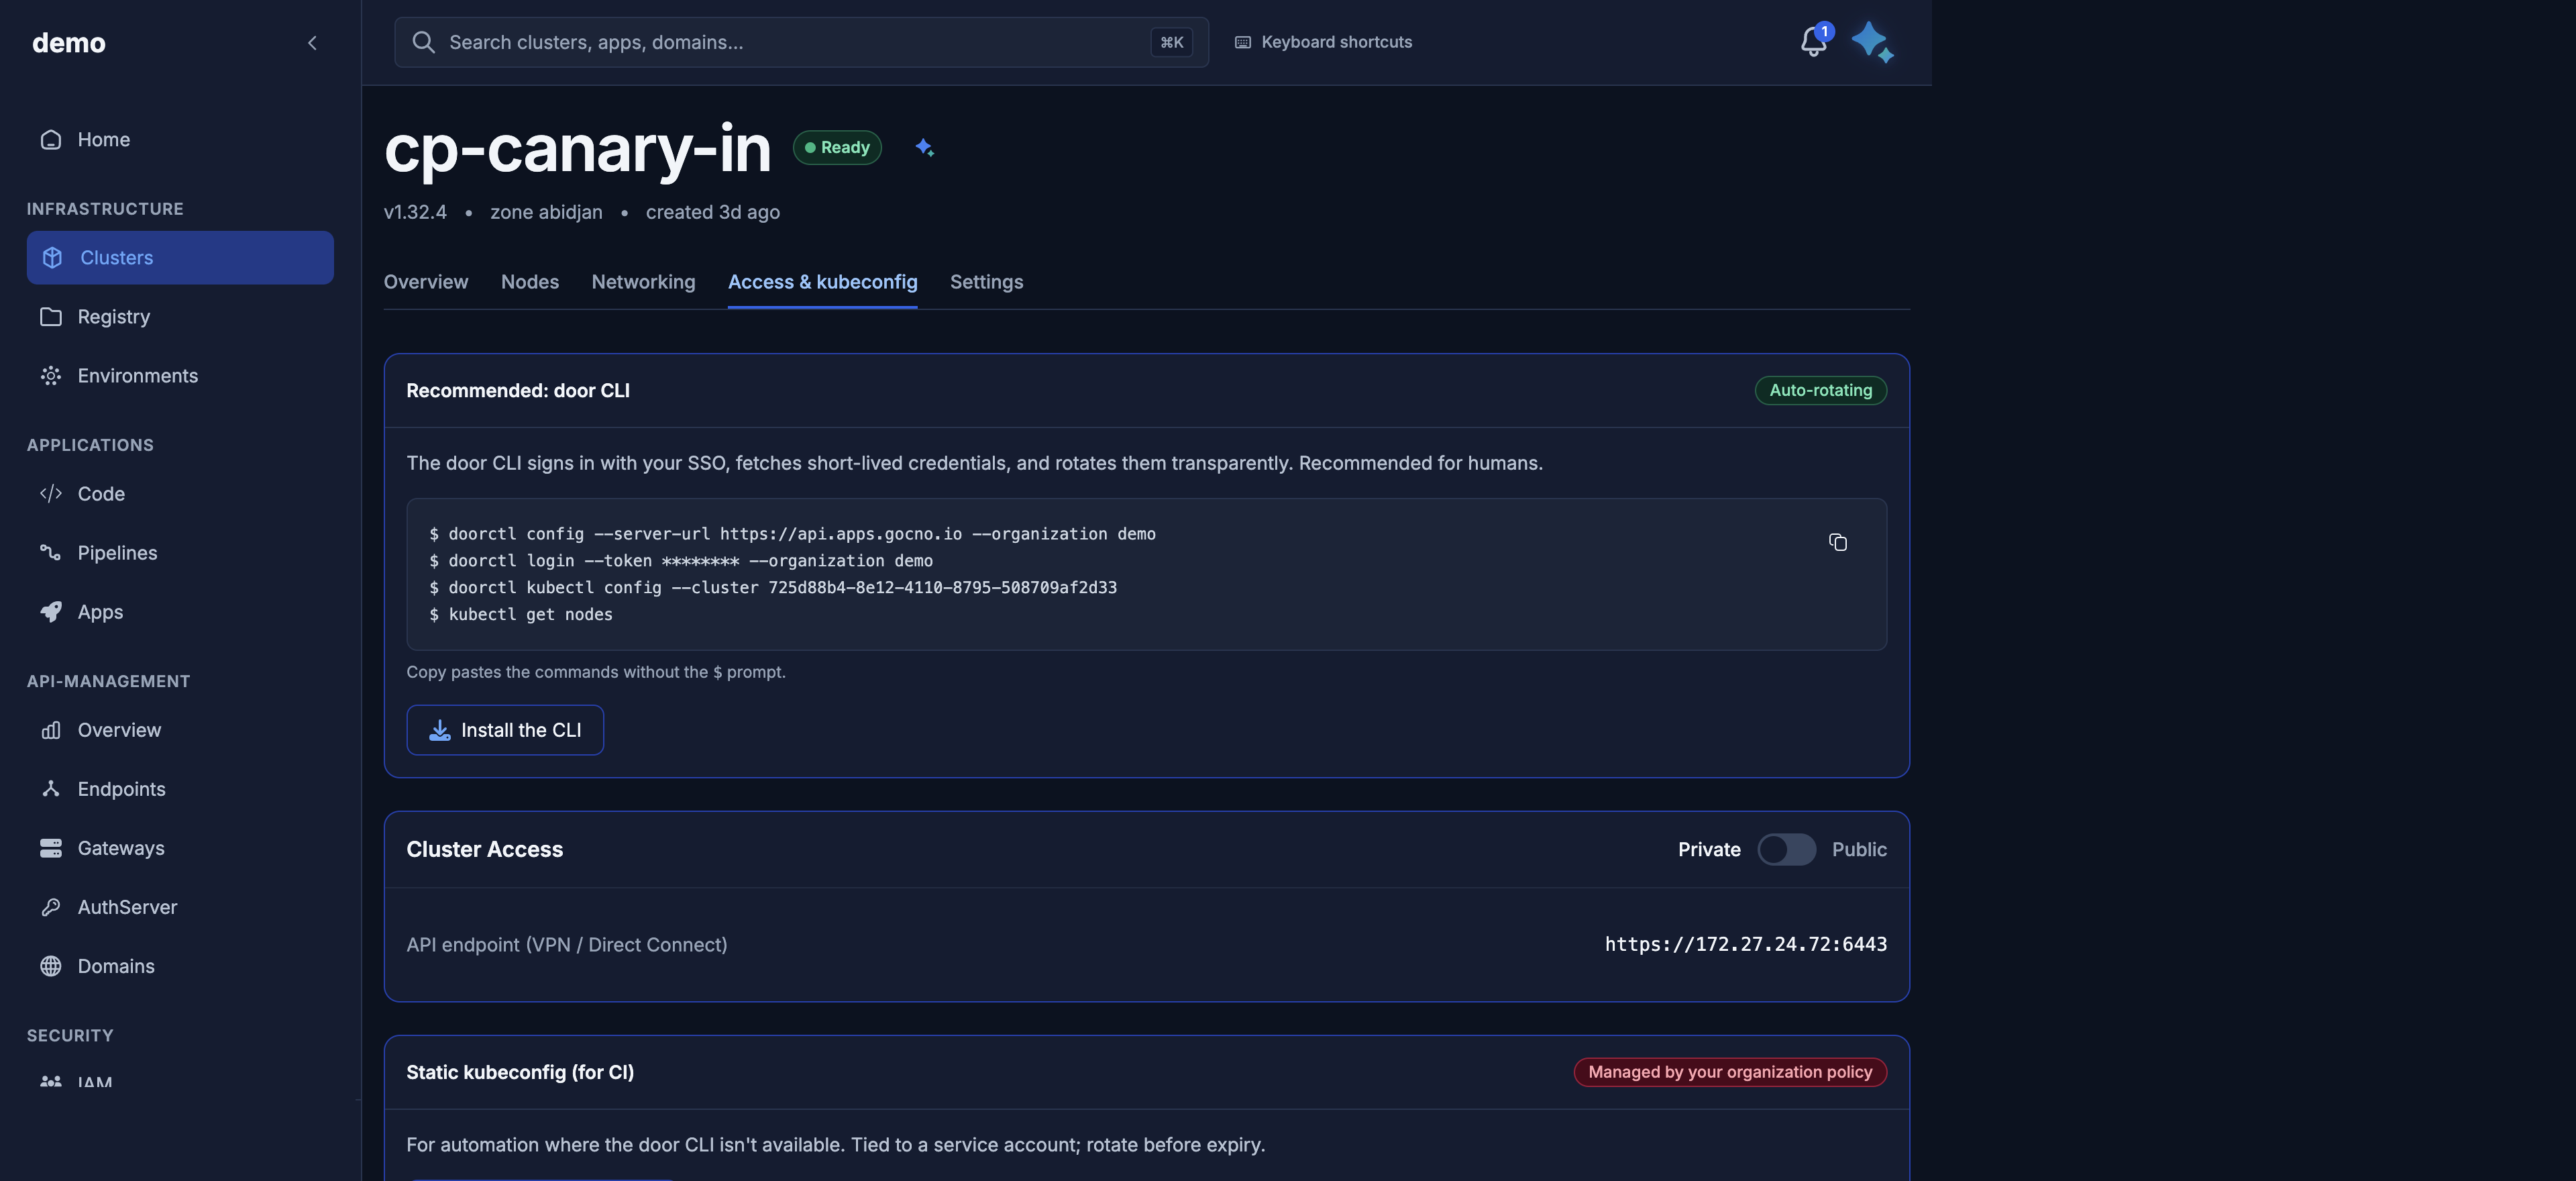Focus the search clusters, apps, domains field
The width and height of the screenshot is (2576, 1181).
(801, 42)
